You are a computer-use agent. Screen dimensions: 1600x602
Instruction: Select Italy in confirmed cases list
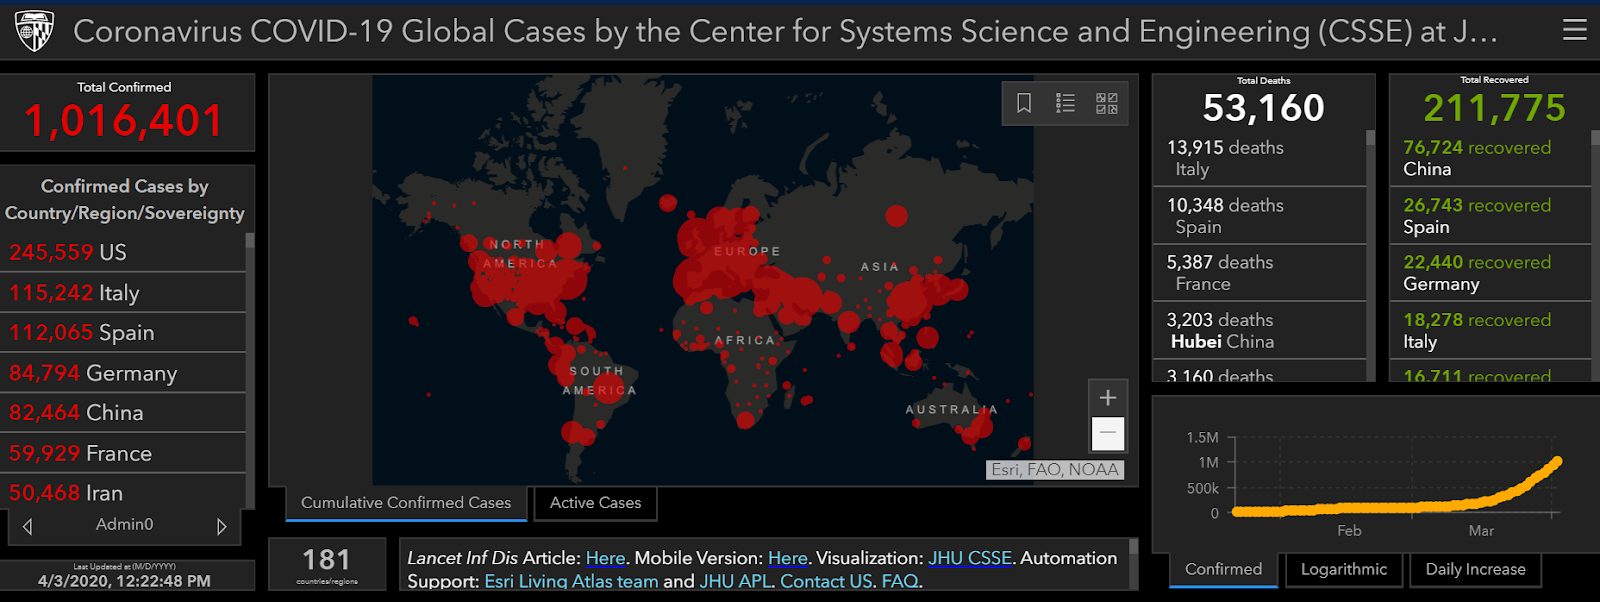click(120, 293)
